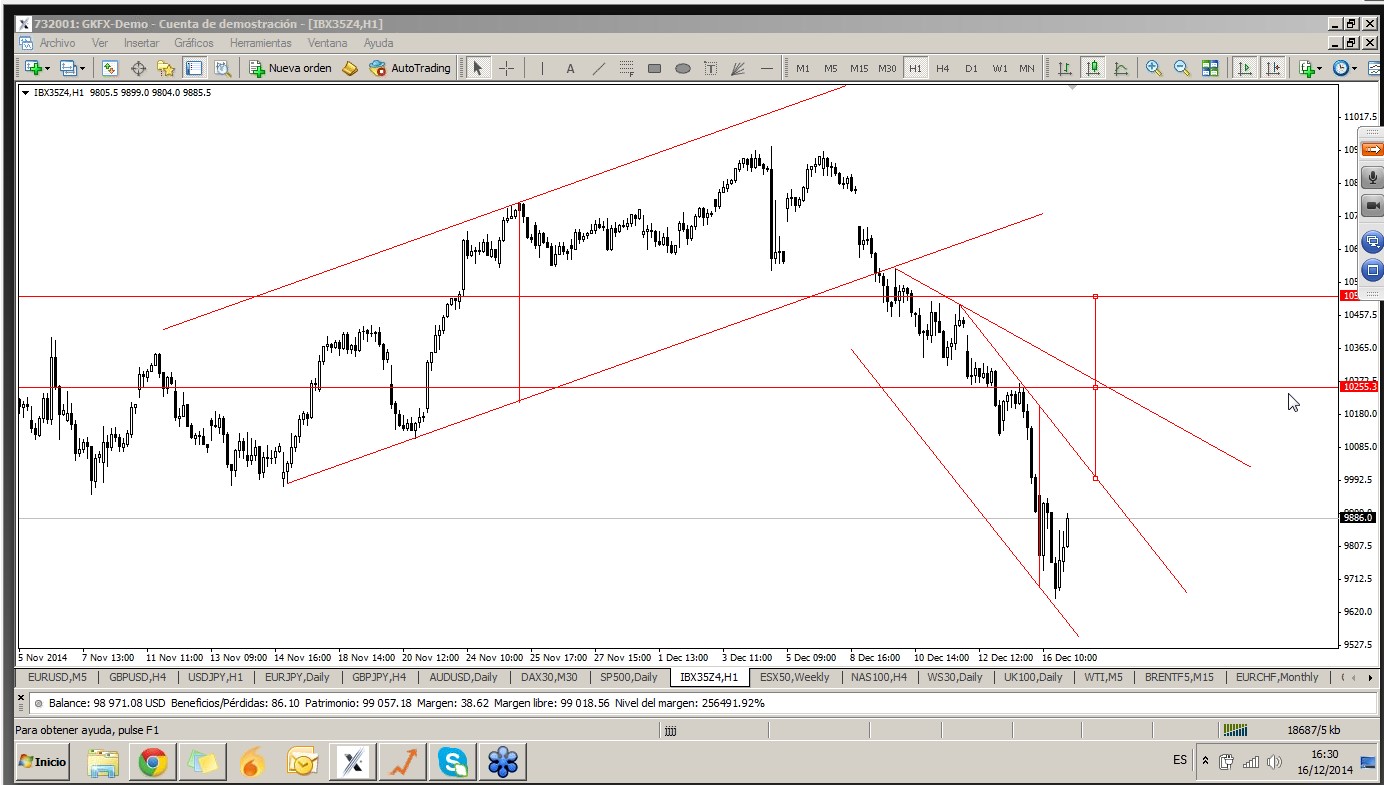This screenshot has height=785, width=1384.
Task: Switch to D1 daily timeframe
Action: [x=971, y=68]
